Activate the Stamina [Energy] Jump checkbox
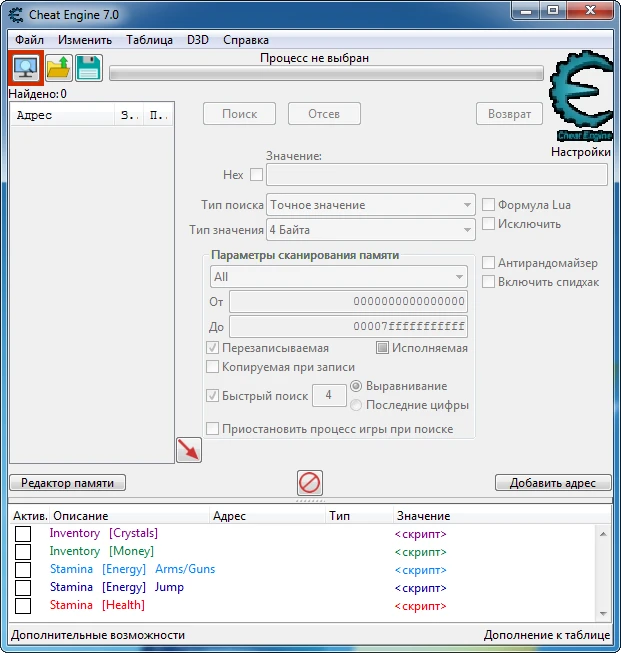This screenshot has width=621, height=653. pos(23,588)
